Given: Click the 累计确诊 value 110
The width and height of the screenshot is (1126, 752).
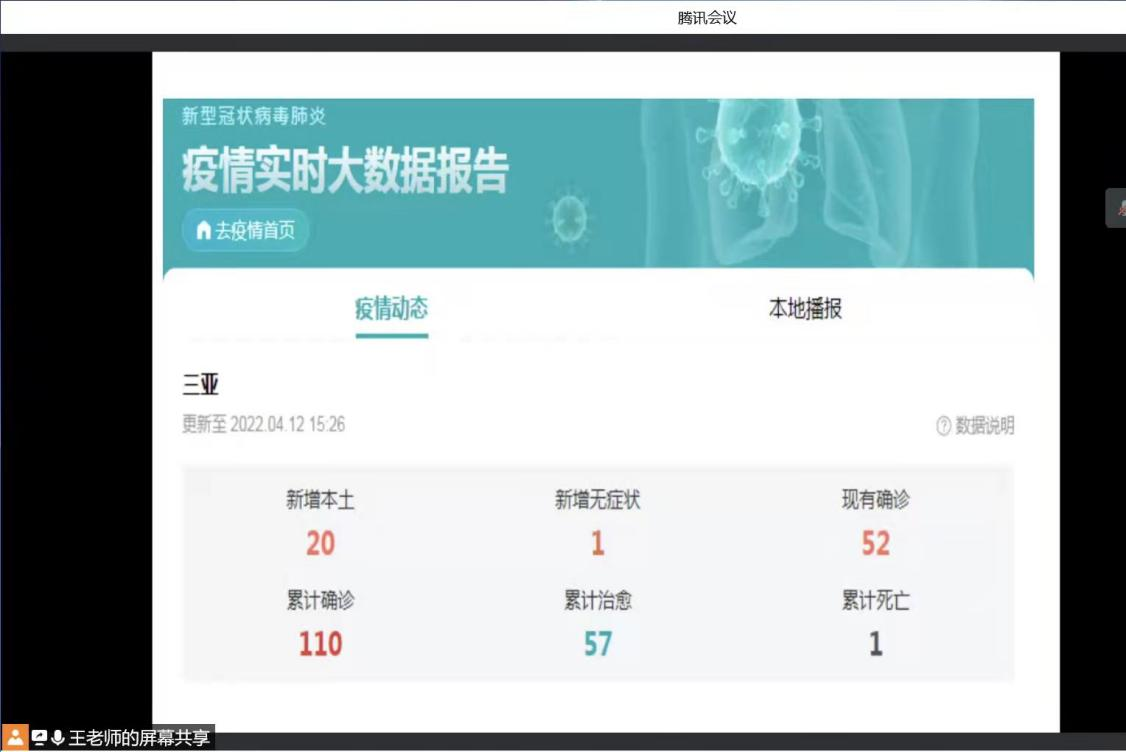Looking at the screenshot, I should (320, 644).
